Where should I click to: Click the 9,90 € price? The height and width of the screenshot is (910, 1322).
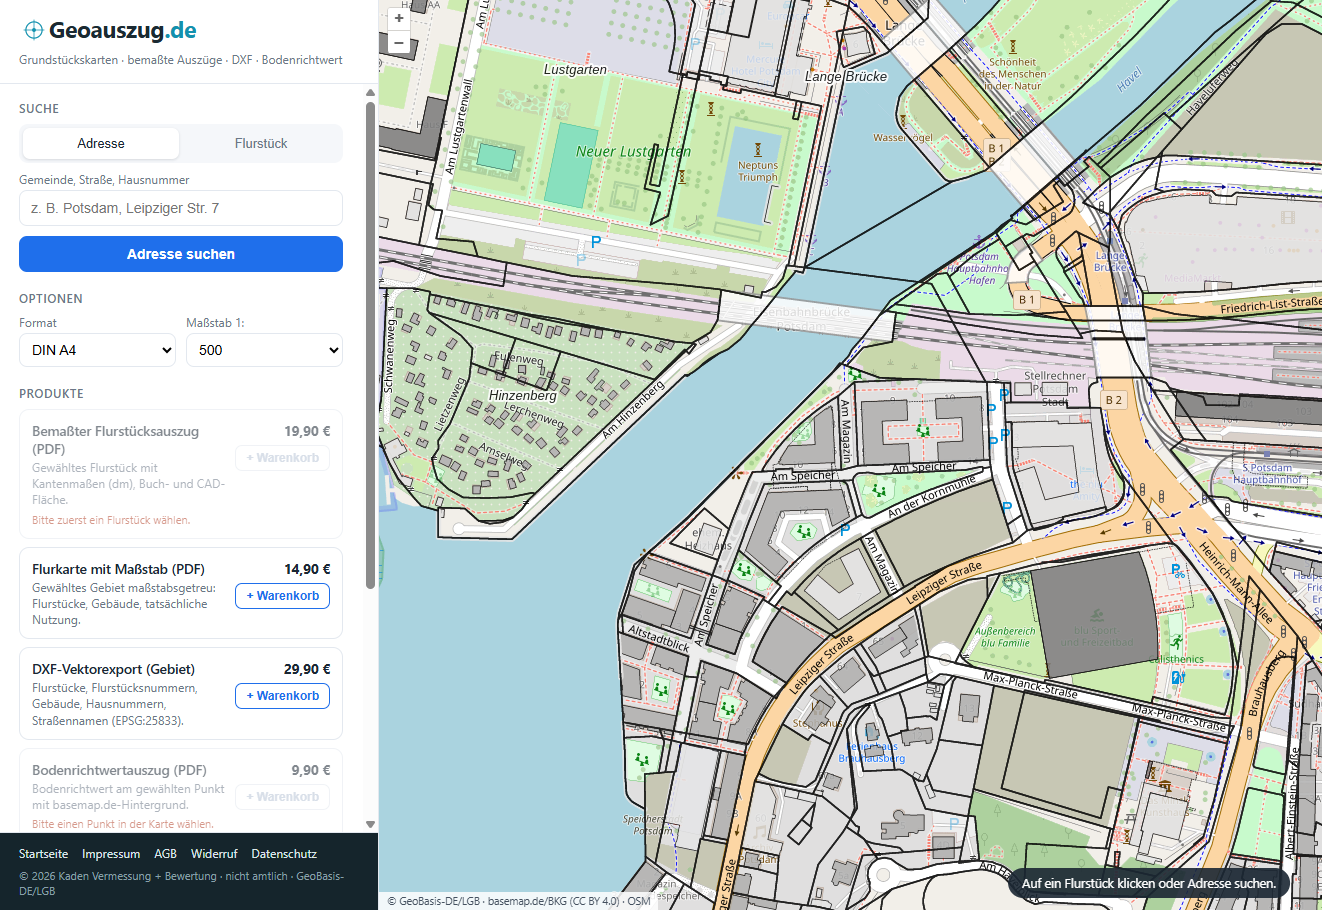click(311, 770)
